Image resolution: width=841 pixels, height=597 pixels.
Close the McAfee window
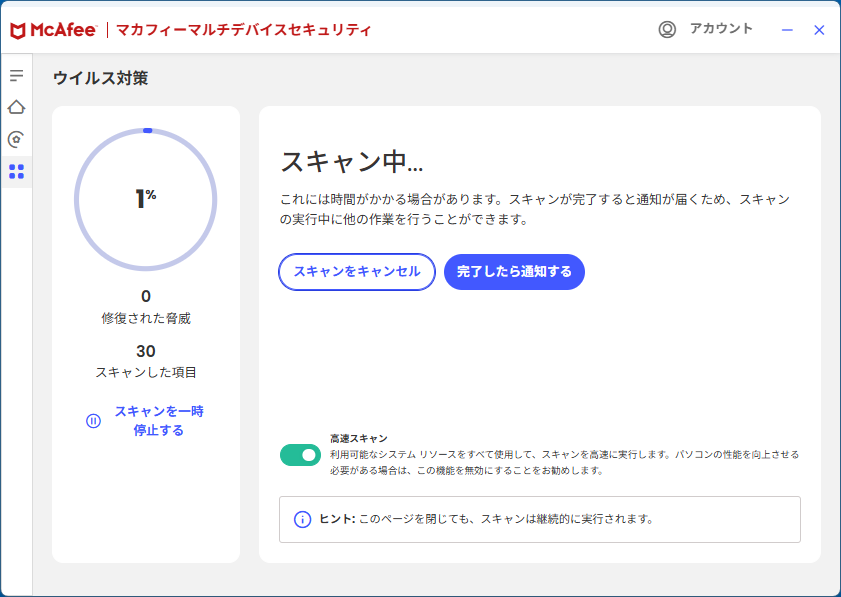click(x=819, y=30)
